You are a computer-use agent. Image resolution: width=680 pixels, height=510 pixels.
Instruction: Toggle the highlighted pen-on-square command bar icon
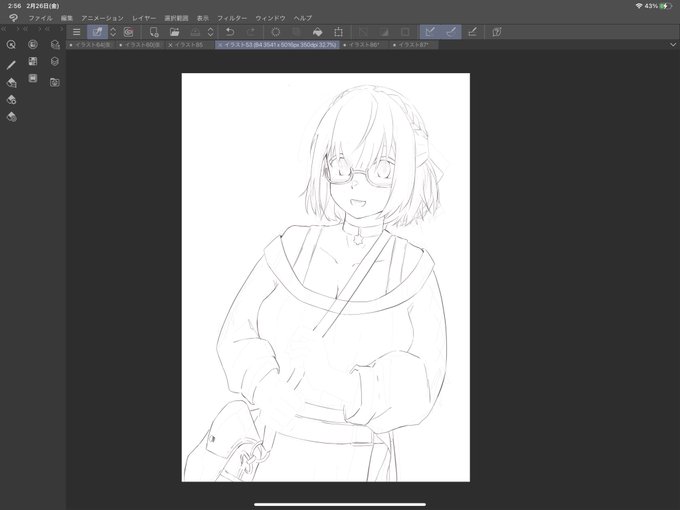pos(97,32)
